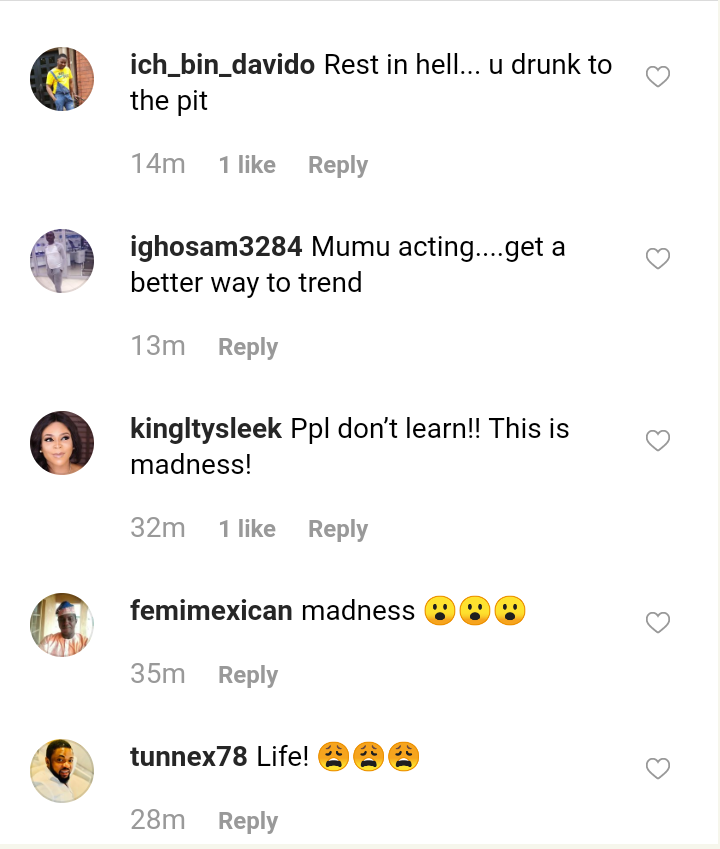Viewport: 720px width, 849px height.
Task: Reply to ighosam3284's Mumu acting comment
Action: [248, 347]
